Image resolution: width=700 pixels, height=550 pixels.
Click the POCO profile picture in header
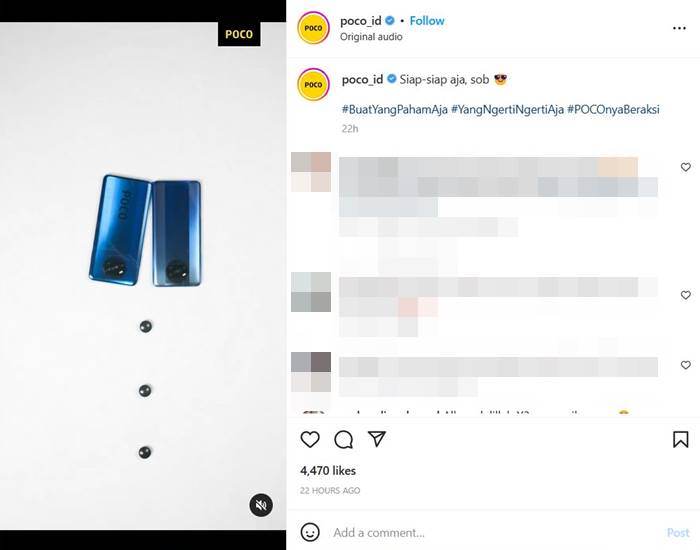click(313, 28)
